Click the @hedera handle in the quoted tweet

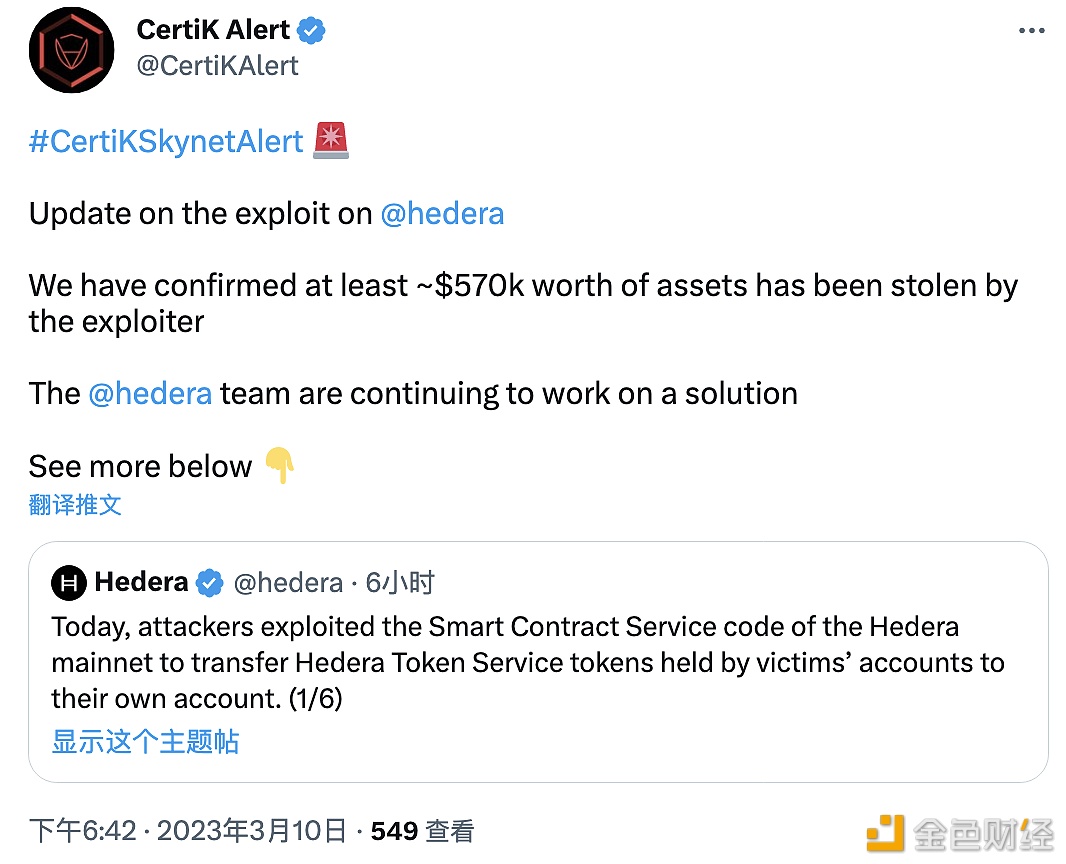click(288, 583)
